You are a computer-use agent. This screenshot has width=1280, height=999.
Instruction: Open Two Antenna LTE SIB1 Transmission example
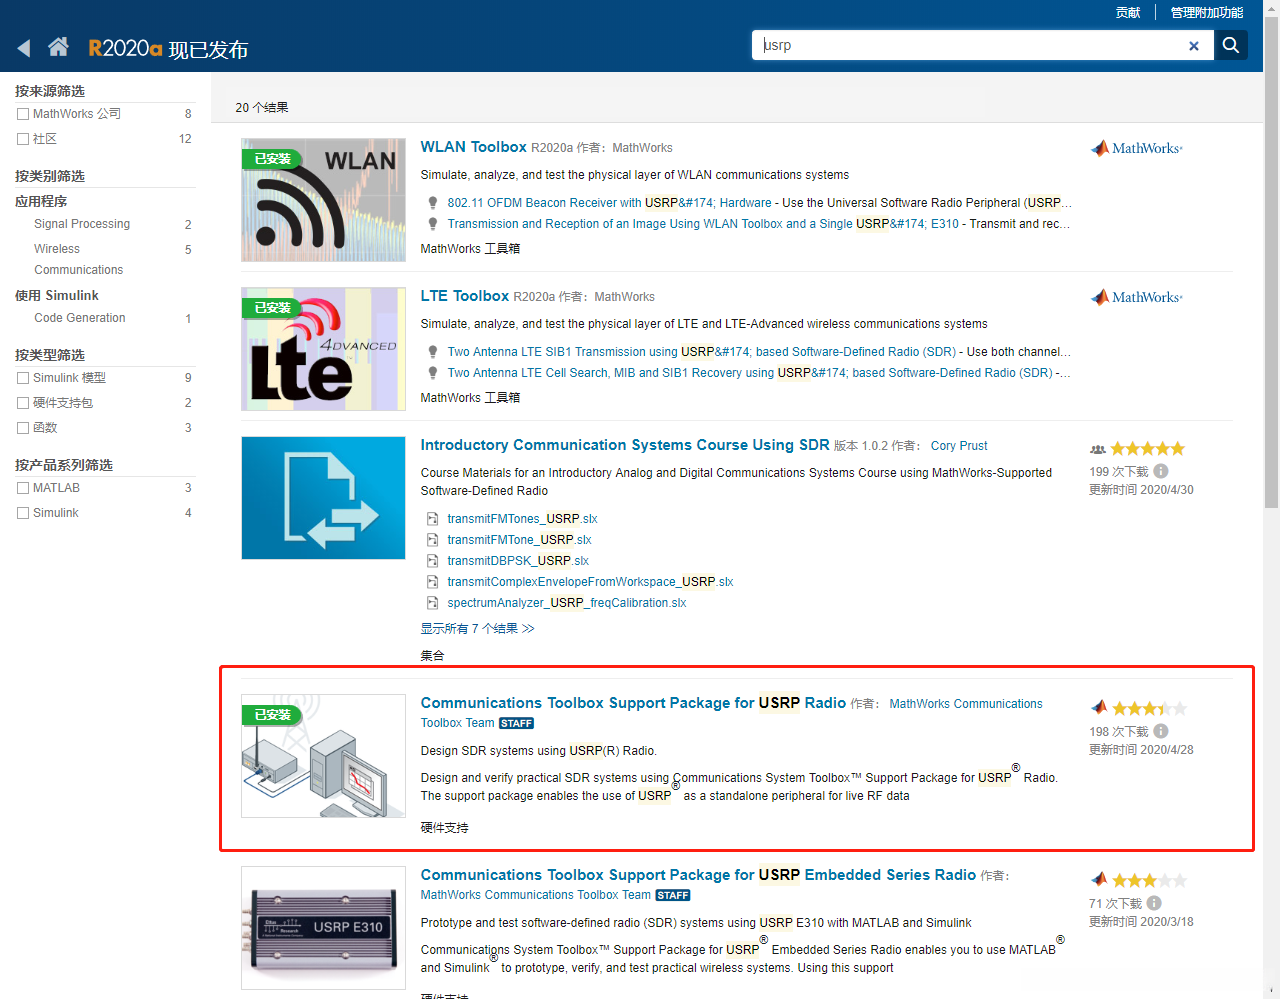click(702, 352)
